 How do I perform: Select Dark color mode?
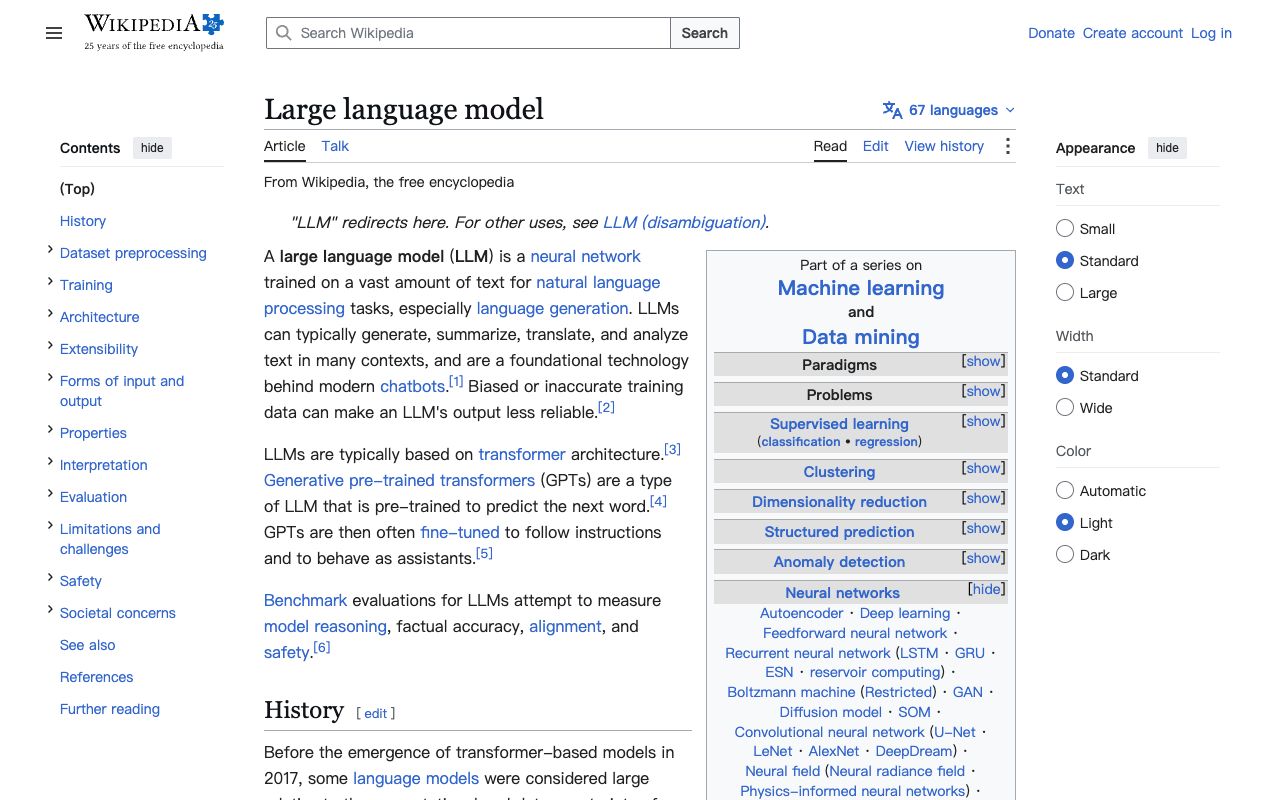point(1065,555)
